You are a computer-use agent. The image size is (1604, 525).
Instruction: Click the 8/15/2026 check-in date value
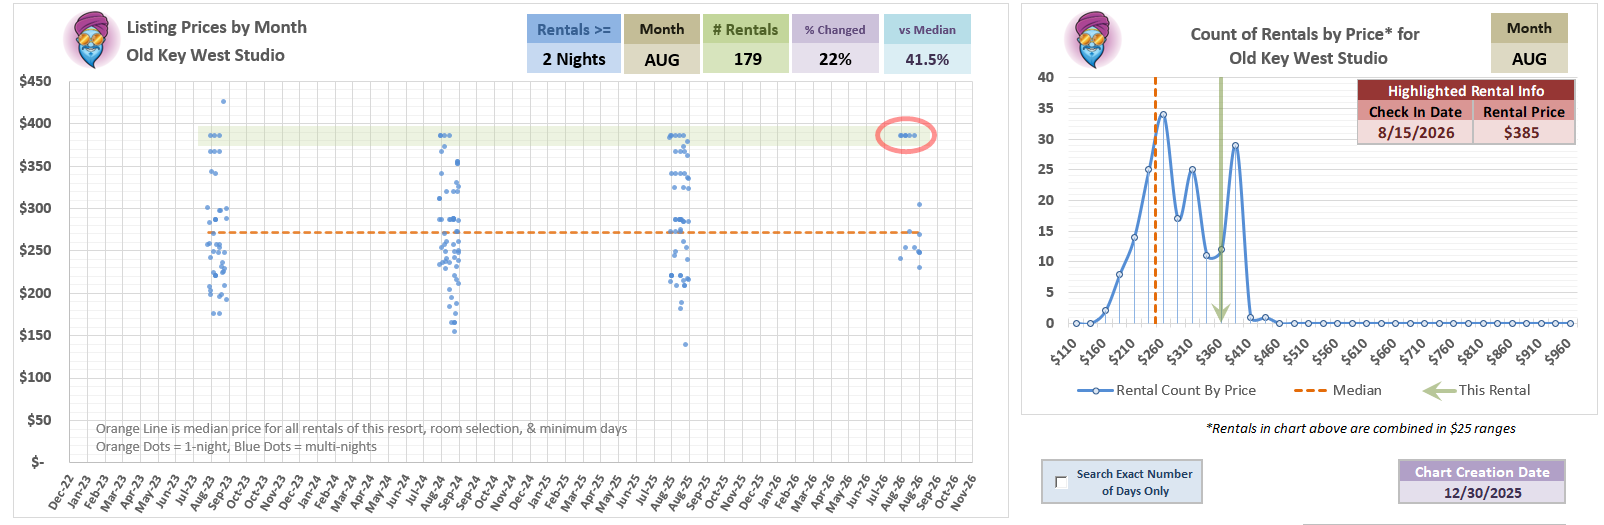[1415, 132]
